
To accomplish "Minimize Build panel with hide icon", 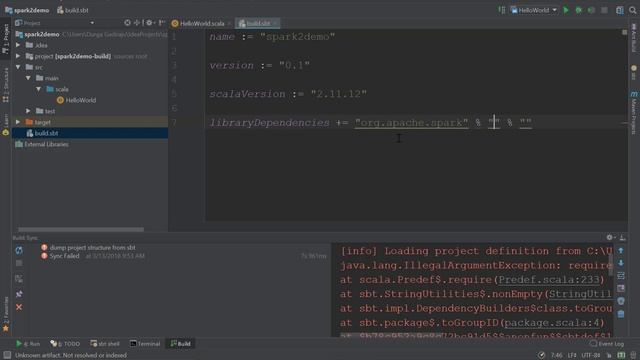I will coord(622,237).
